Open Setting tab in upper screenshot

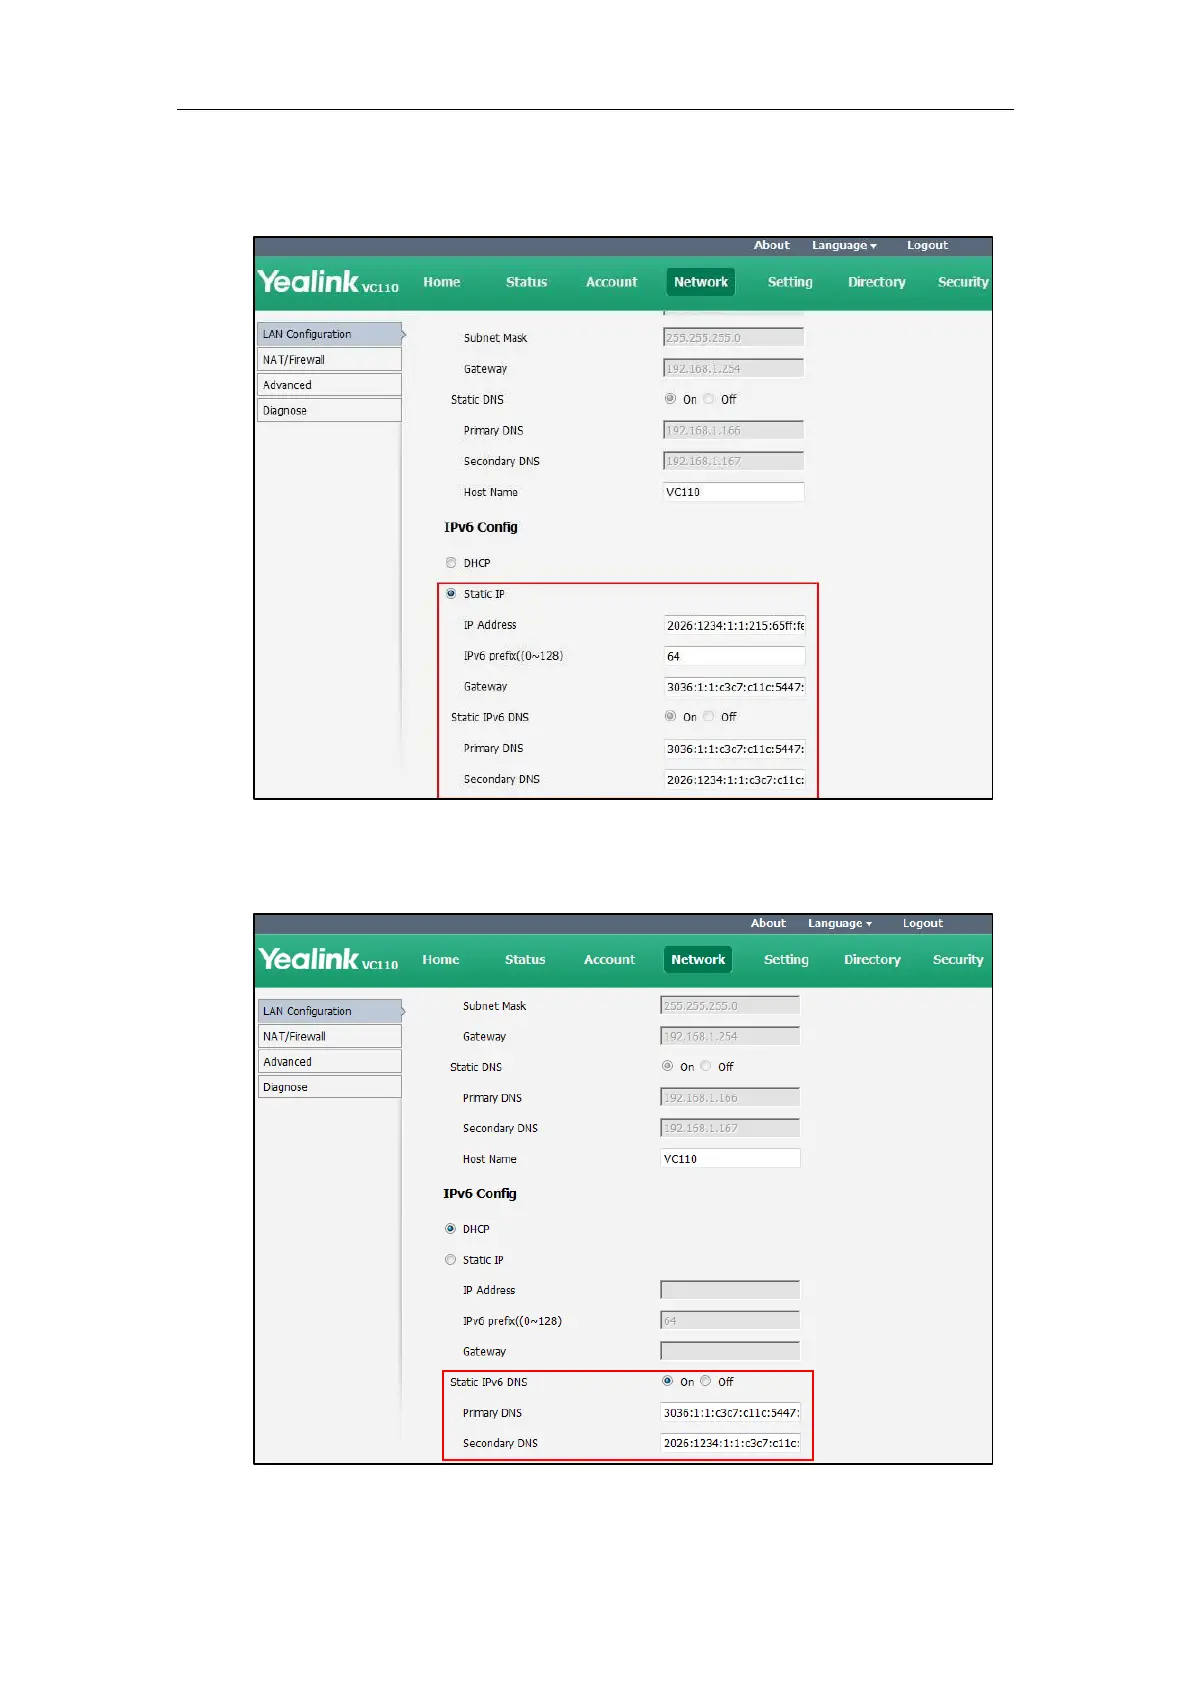(x=790, y=282)
